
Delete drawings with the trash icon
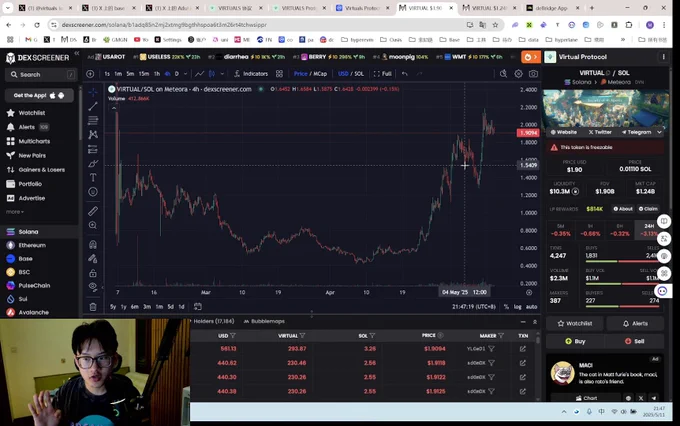point(93,307)
